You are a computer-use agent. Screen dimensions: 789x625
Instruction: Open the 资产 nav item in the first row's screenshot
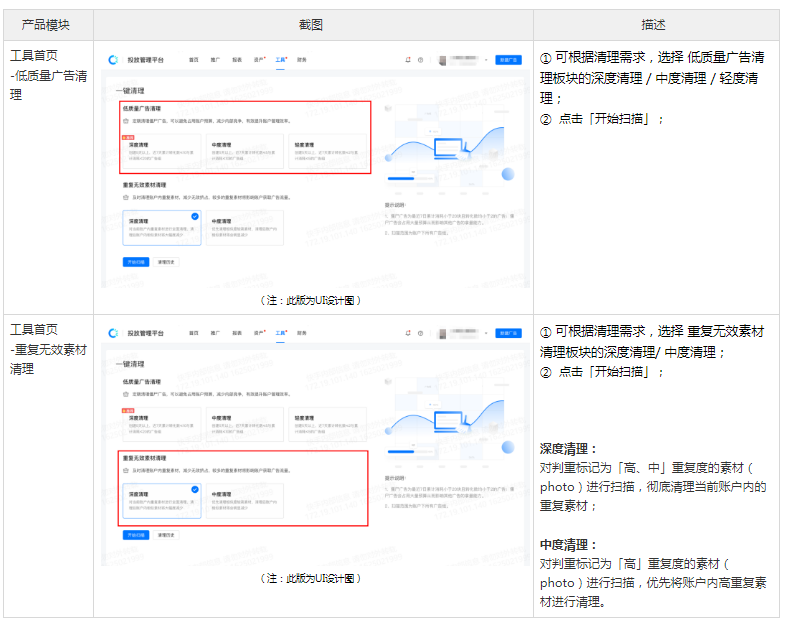[x=259, y=60]
